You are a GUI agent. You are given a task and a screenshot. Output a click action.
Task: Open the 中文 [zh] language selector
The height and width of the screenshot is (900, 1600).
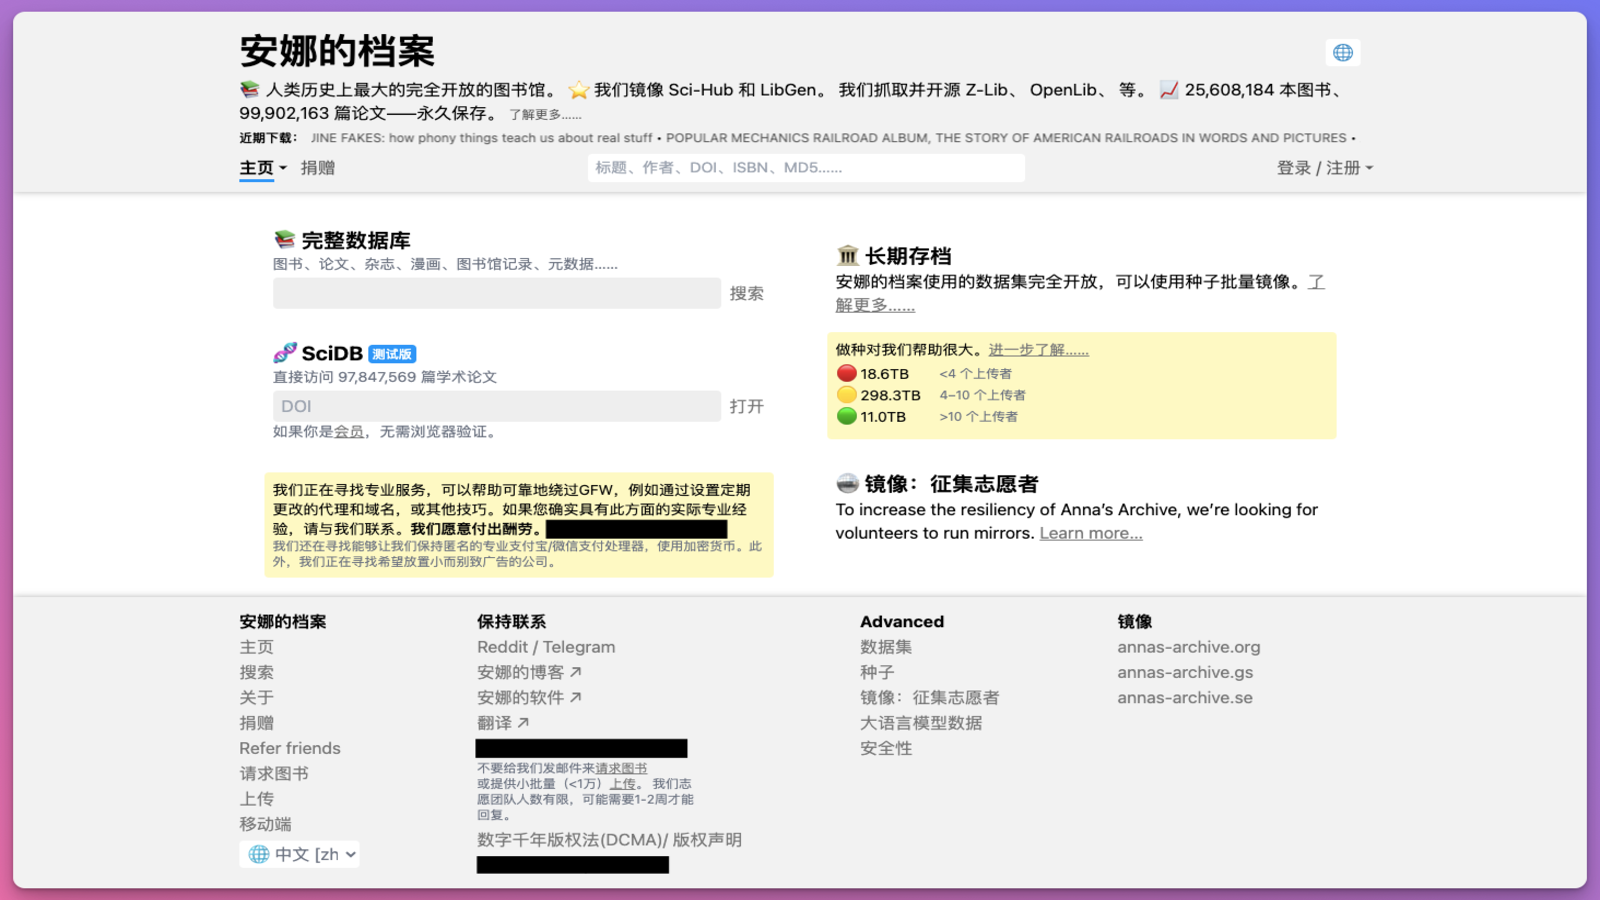299,853
